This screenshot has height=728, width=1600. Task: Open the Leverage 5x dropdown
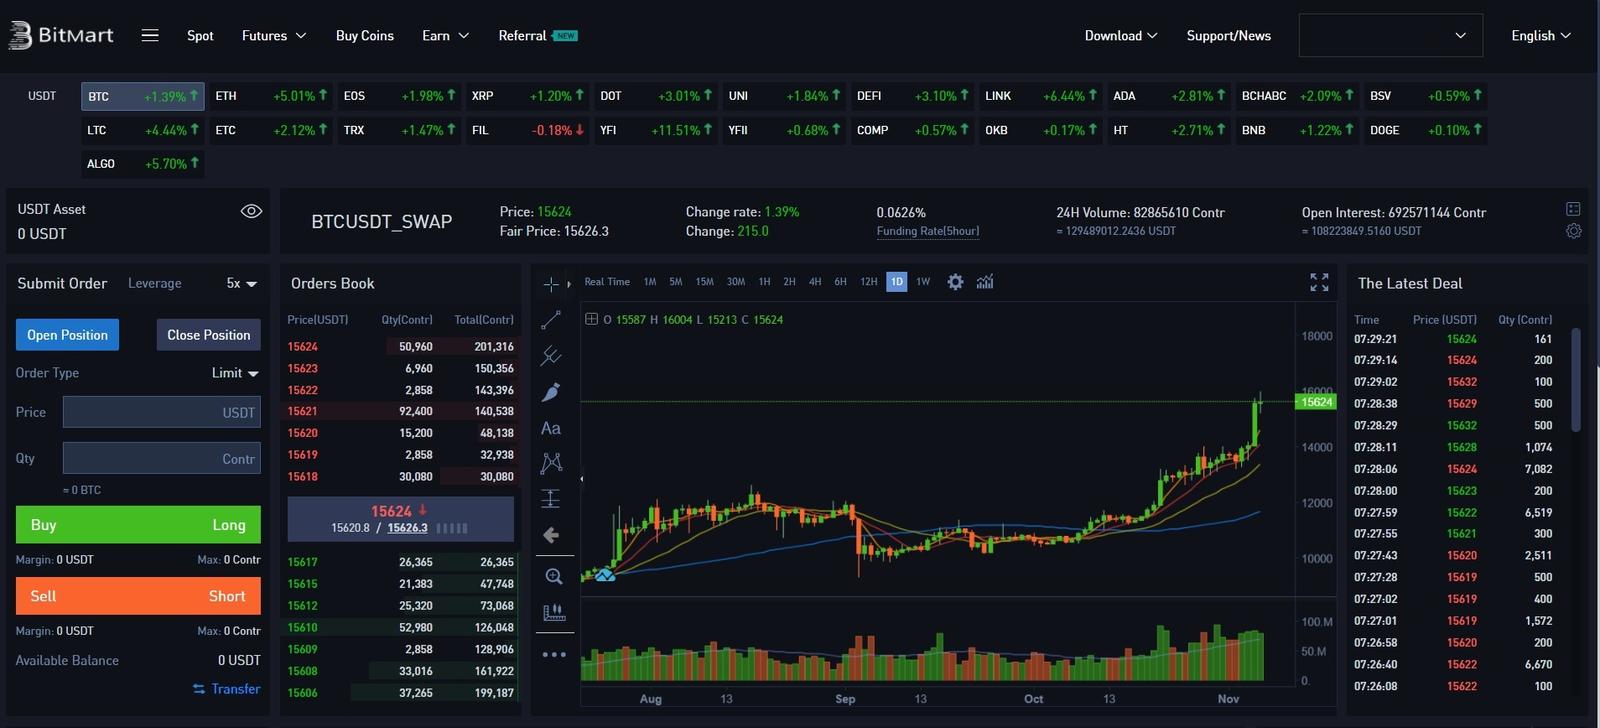[241, 283]
